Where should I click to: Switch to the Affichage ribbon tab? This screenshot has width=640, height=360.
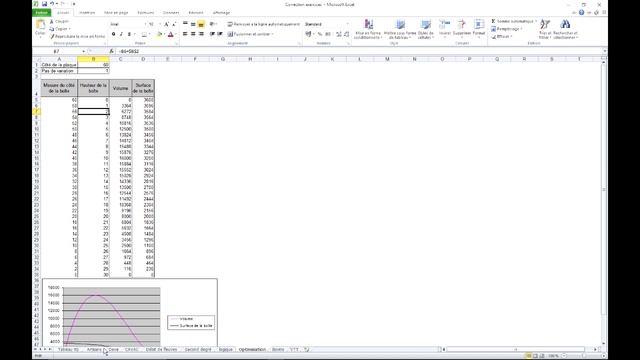coord(221,13)
